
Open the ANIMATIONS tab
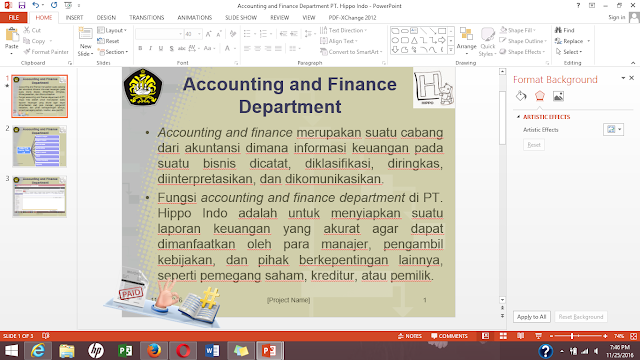pyautogui.click(x=195, y=18)
